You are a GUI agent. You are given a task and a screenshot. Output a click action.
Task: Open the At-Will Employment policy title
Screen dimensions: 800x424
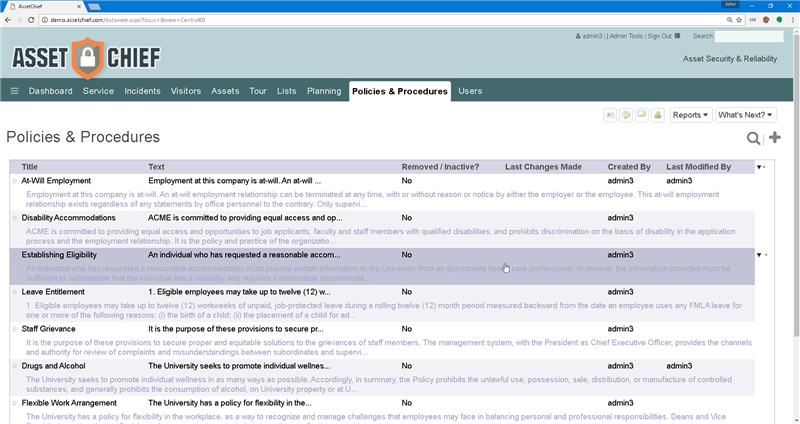click(x=56, y=181)
